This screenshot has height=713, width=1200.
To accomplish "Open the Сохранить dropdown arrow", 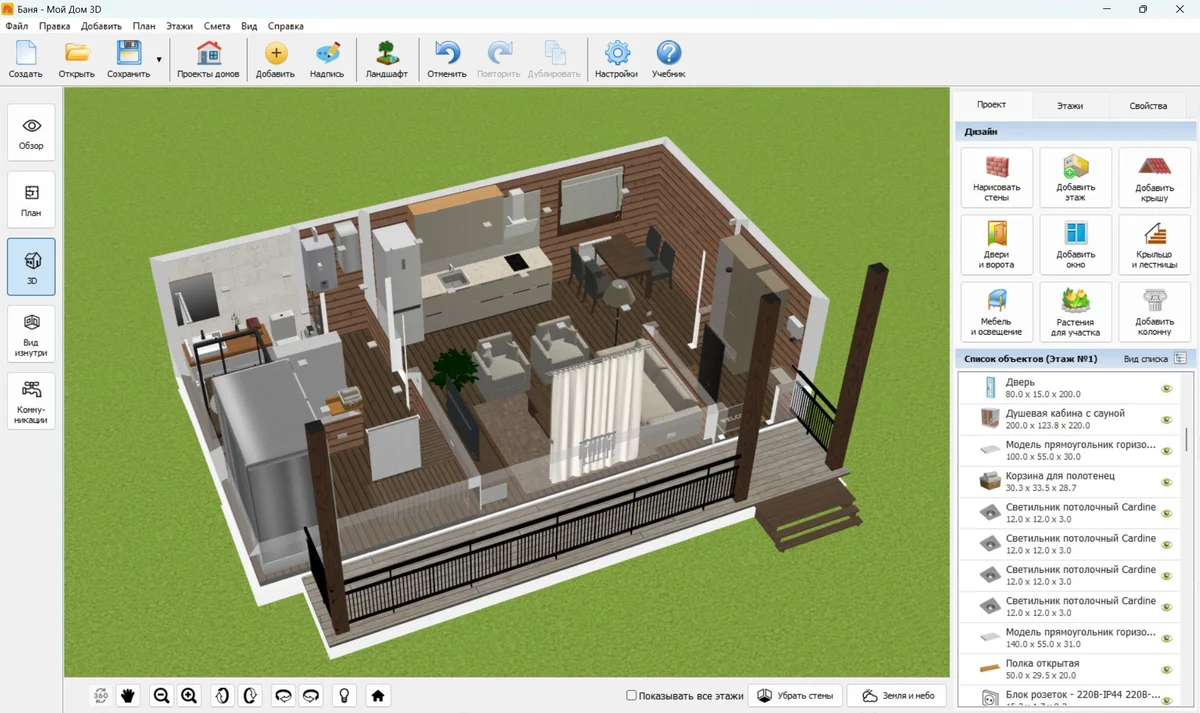I will (x=158, y=60).
